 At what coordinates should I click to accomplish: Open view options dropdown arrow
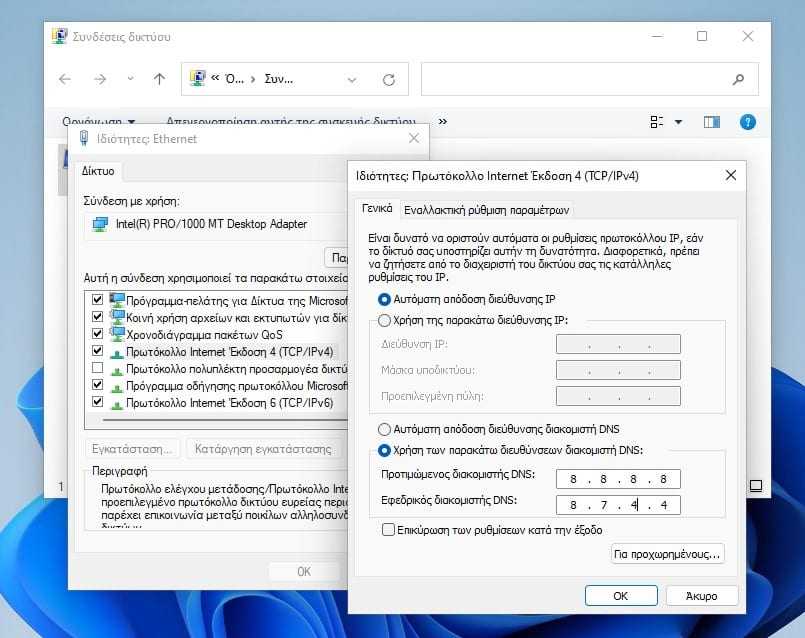[678, 122]
